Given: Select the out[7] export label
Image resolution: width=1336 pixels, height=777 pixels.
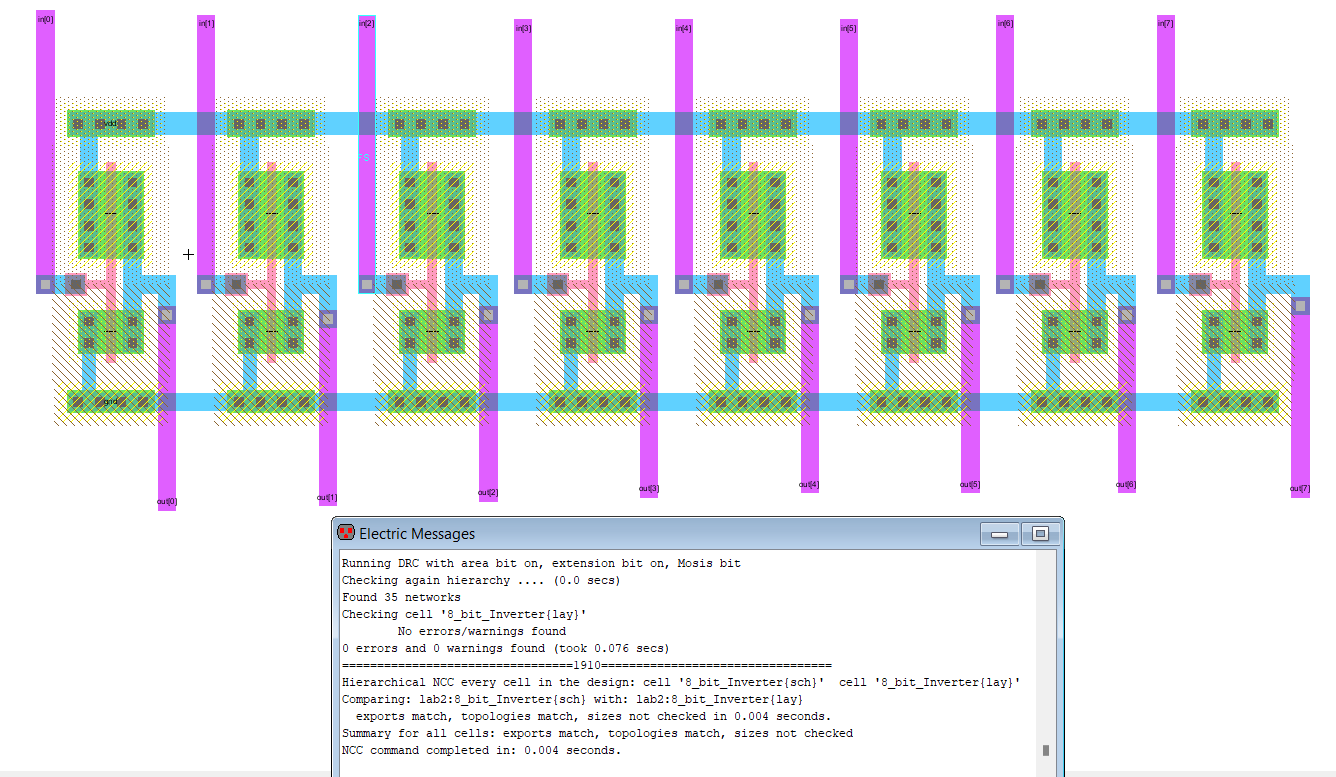Looking at the screenshot, I should (x=1300, y=488).
